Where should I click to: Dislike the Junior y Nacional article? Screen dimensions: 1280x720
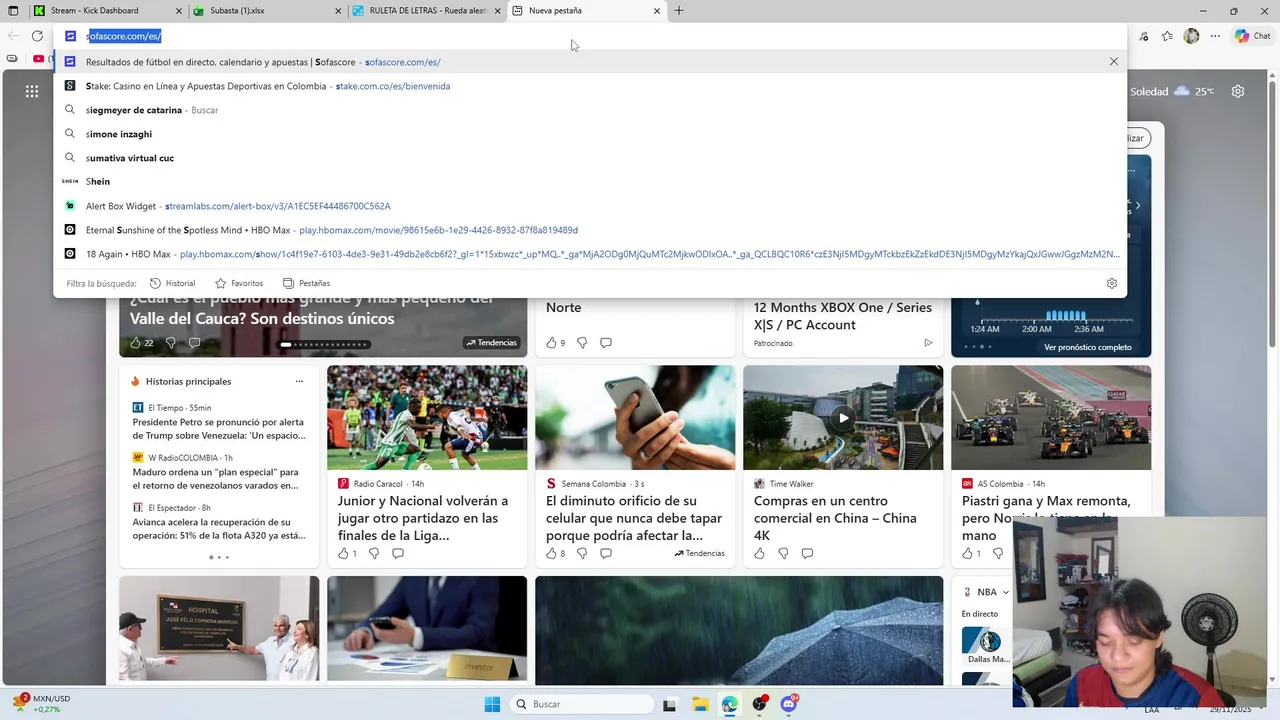point(374,553)
